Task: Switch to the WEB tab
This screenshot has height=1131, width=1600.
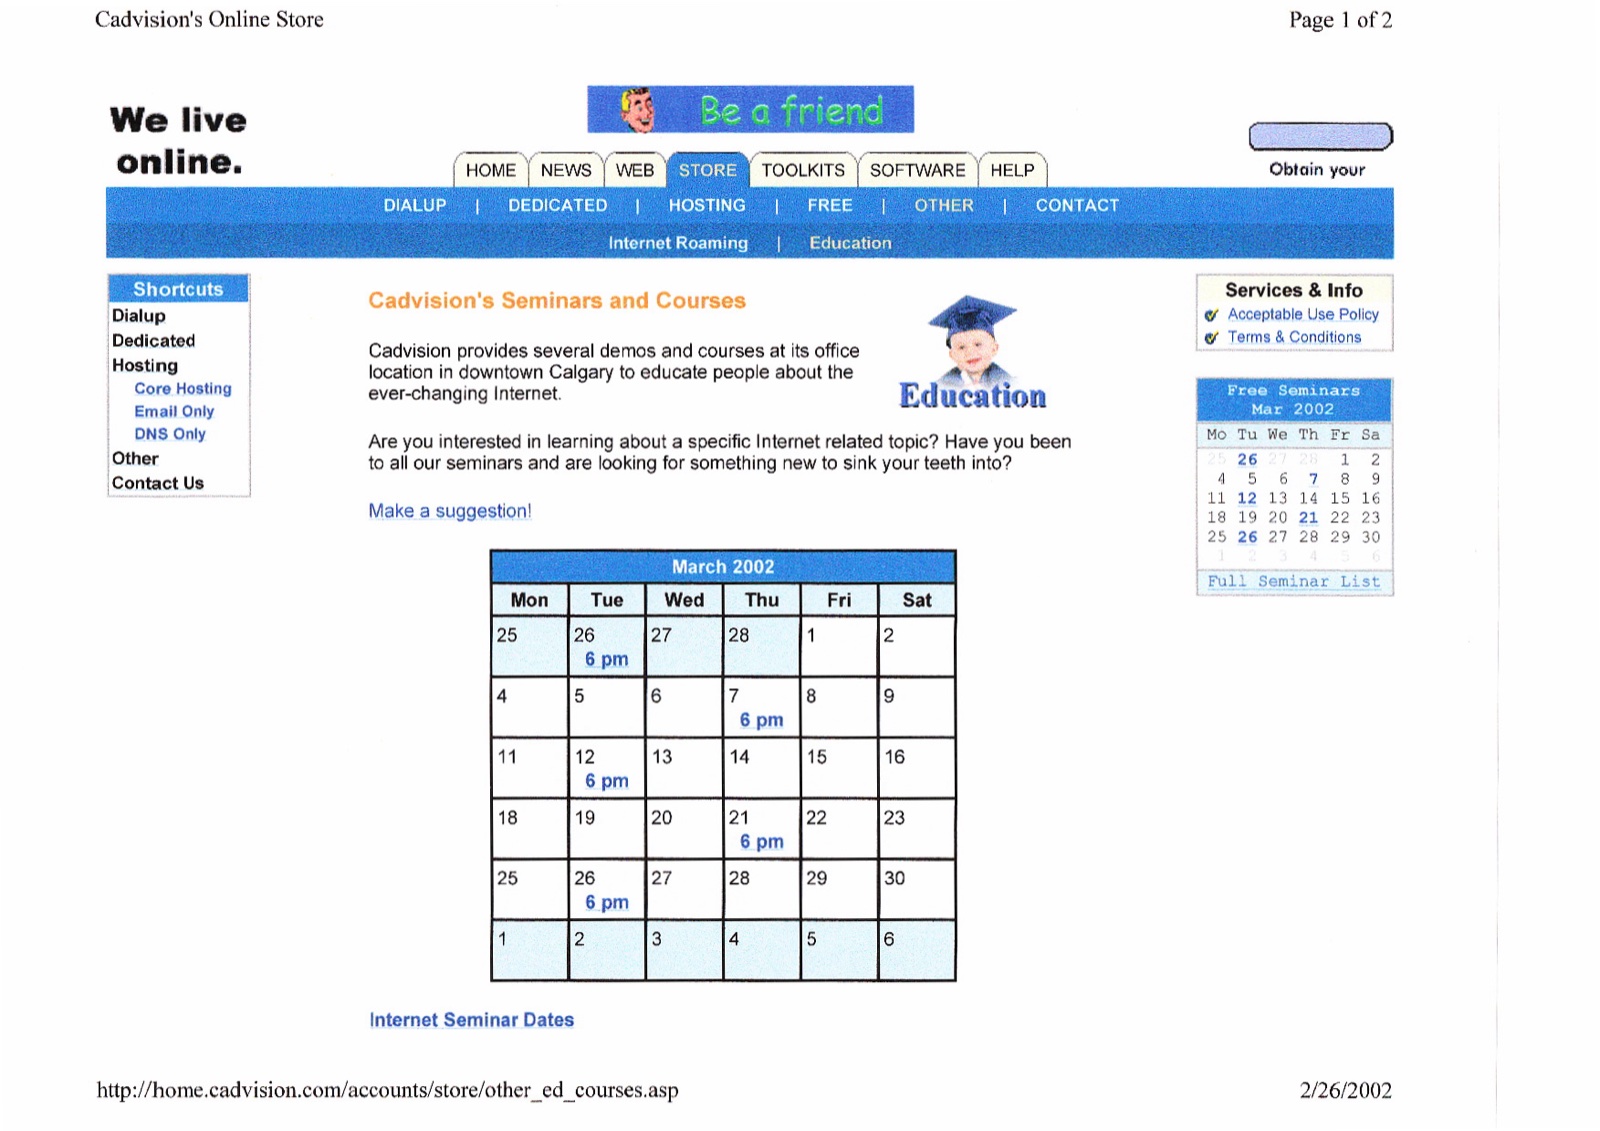Action: (x=635, y=170)
